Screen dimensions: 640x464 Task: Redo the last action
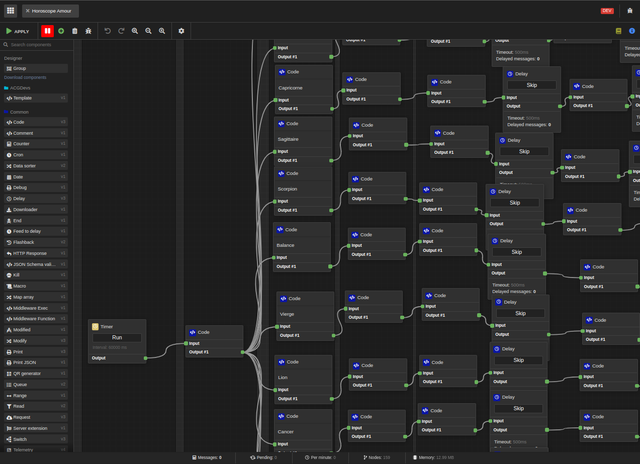point(121,31)
